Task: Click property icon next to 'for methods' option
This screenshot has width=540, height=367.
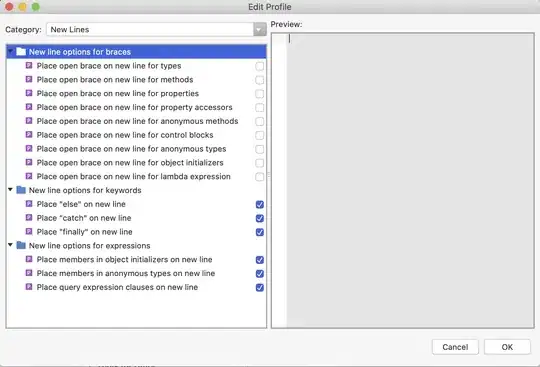Action: (x=29, y=79)
